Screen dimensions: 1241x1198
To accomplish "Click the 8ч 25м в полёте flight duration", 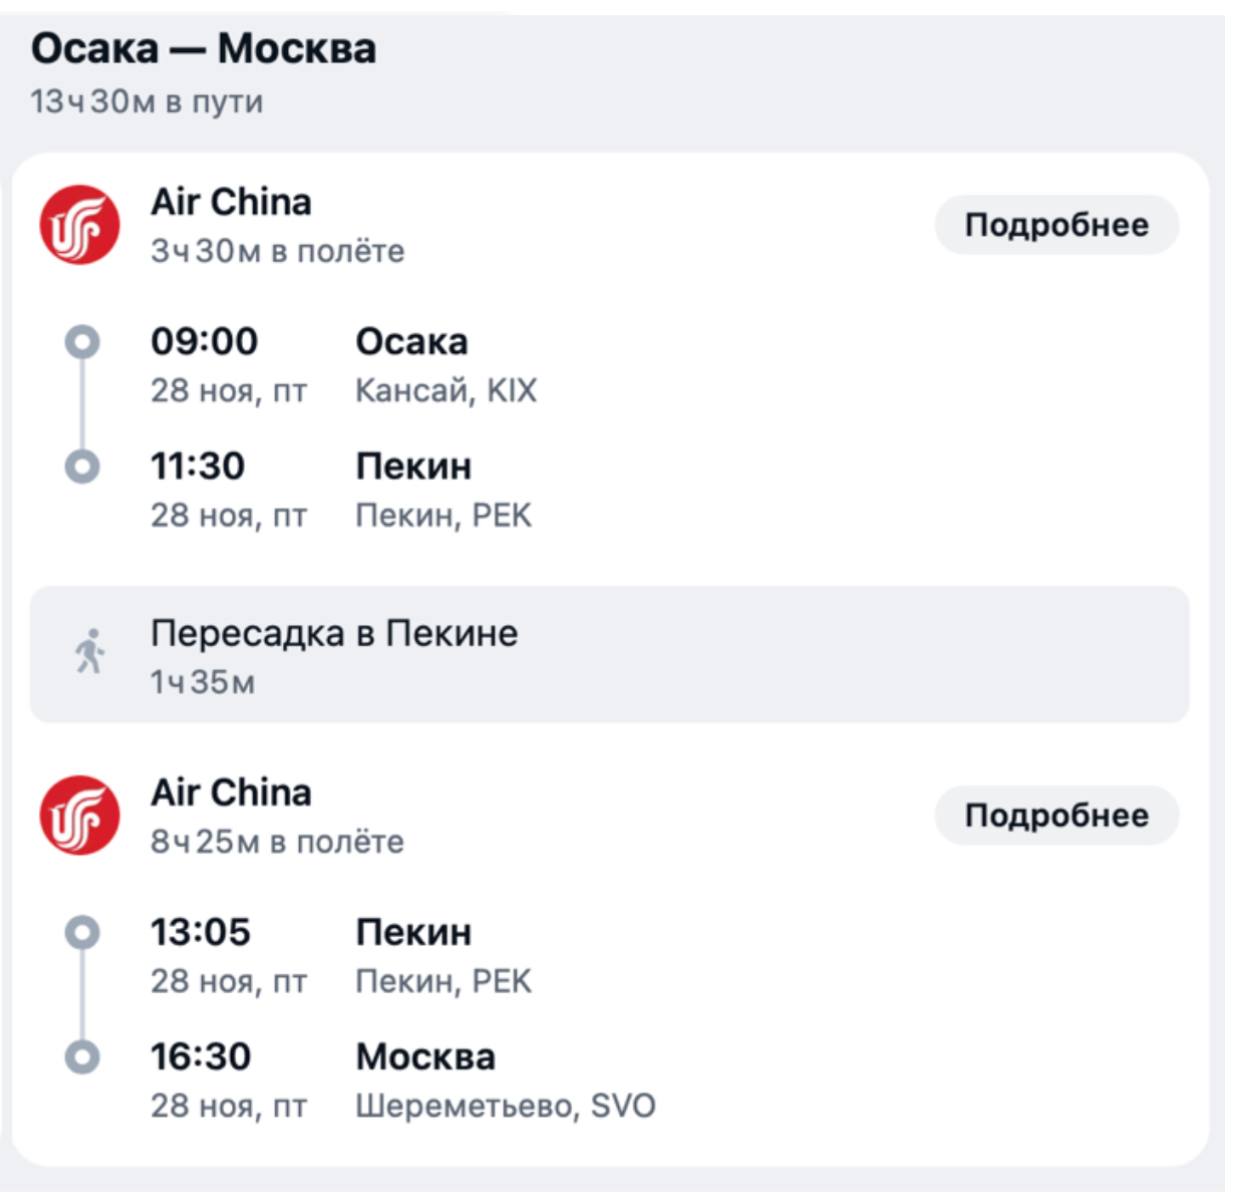I will tap(277, 842).
